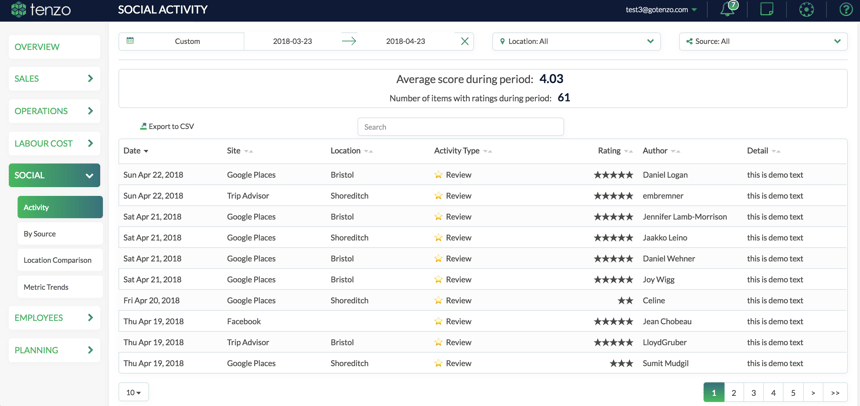
Task: Open the help question mark icon
Action: 846,9
